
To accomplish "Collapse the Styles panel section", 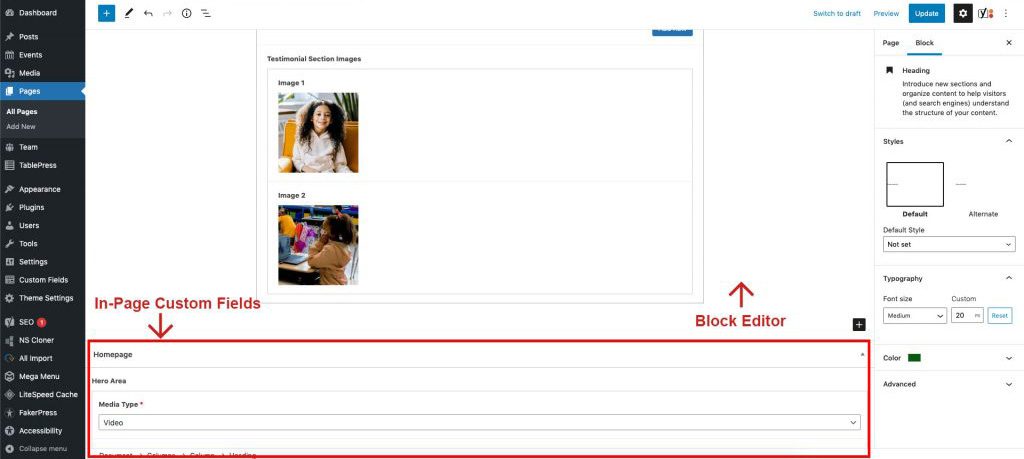I will pos(1008,141).
